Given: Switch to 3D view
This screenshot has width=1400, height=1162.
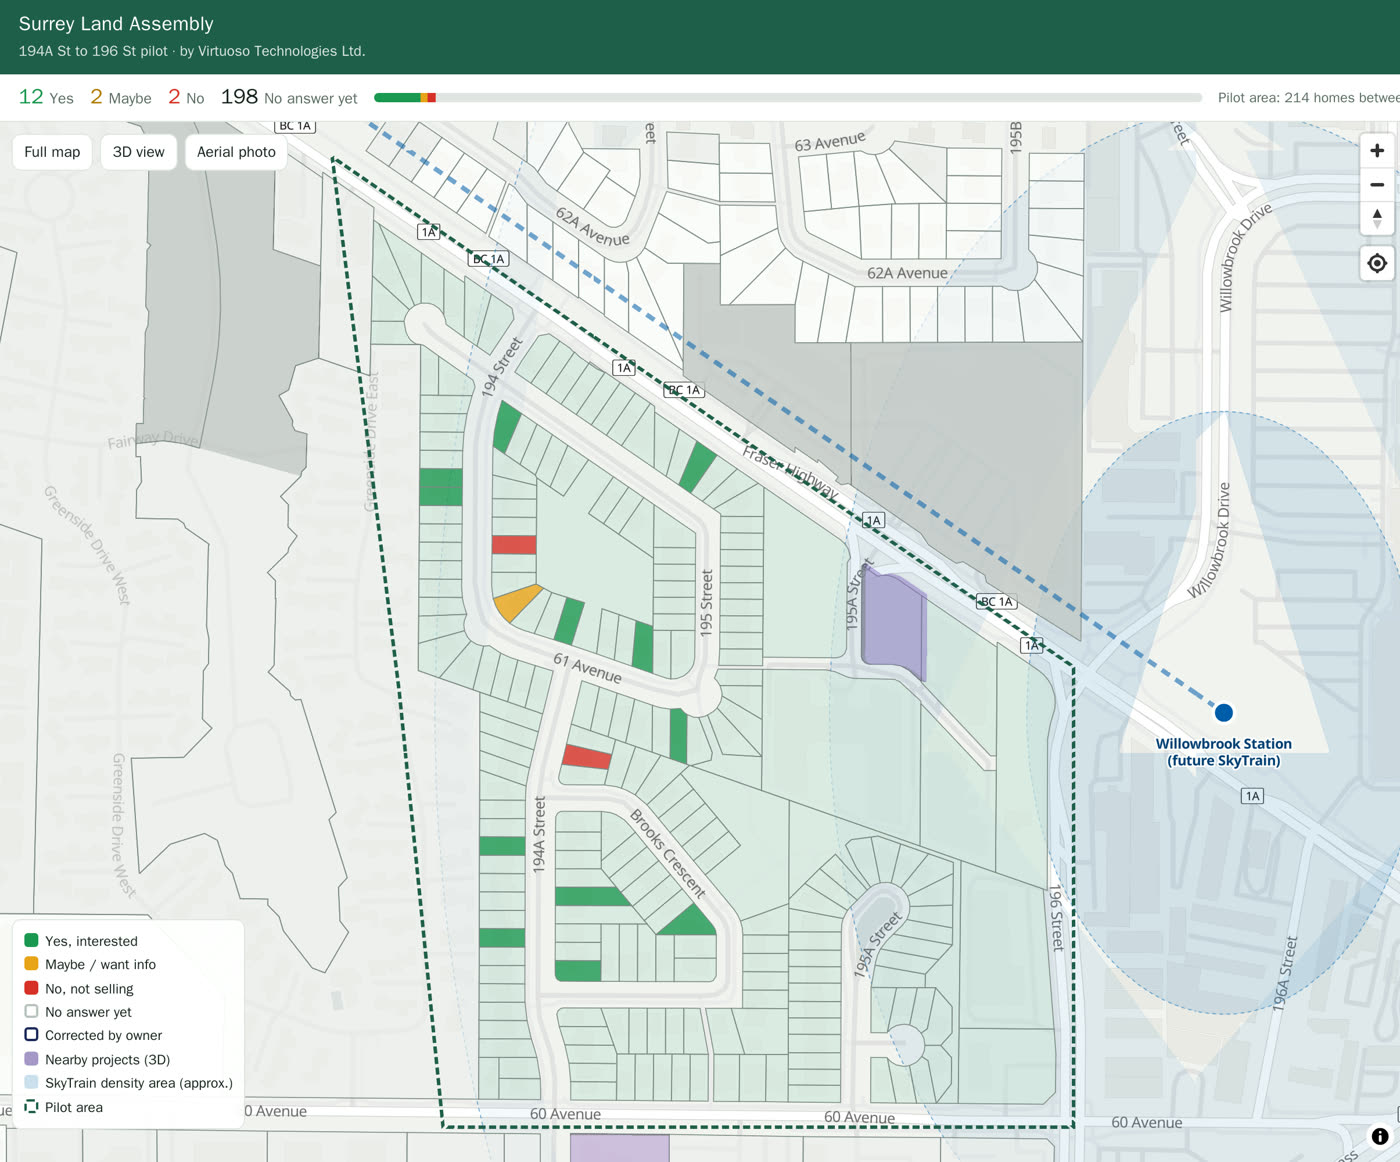Looking at the screenshot, I should click(139, 152).
